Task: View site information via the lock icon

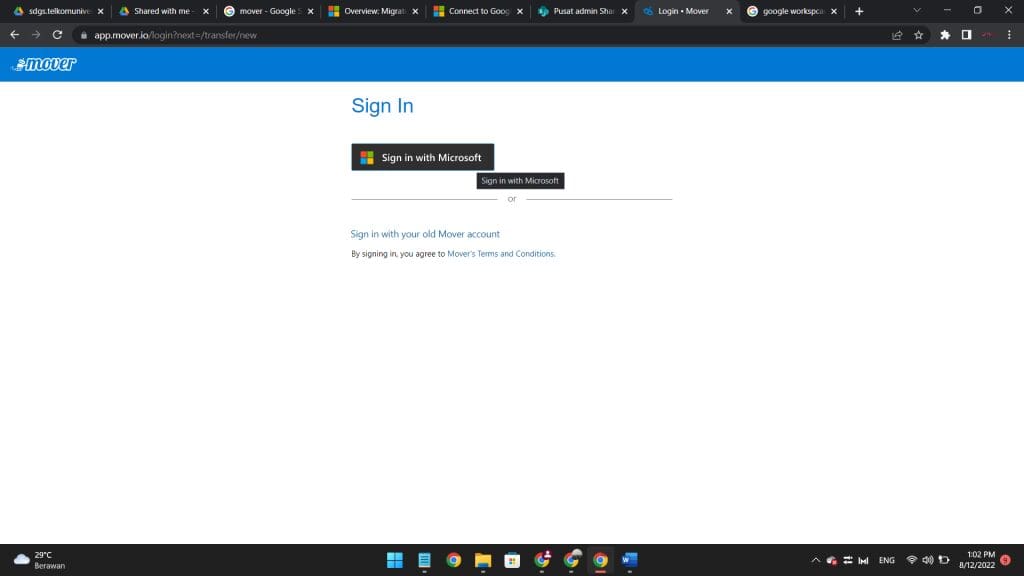Action: pyautogui.click(x=84, y=35)
